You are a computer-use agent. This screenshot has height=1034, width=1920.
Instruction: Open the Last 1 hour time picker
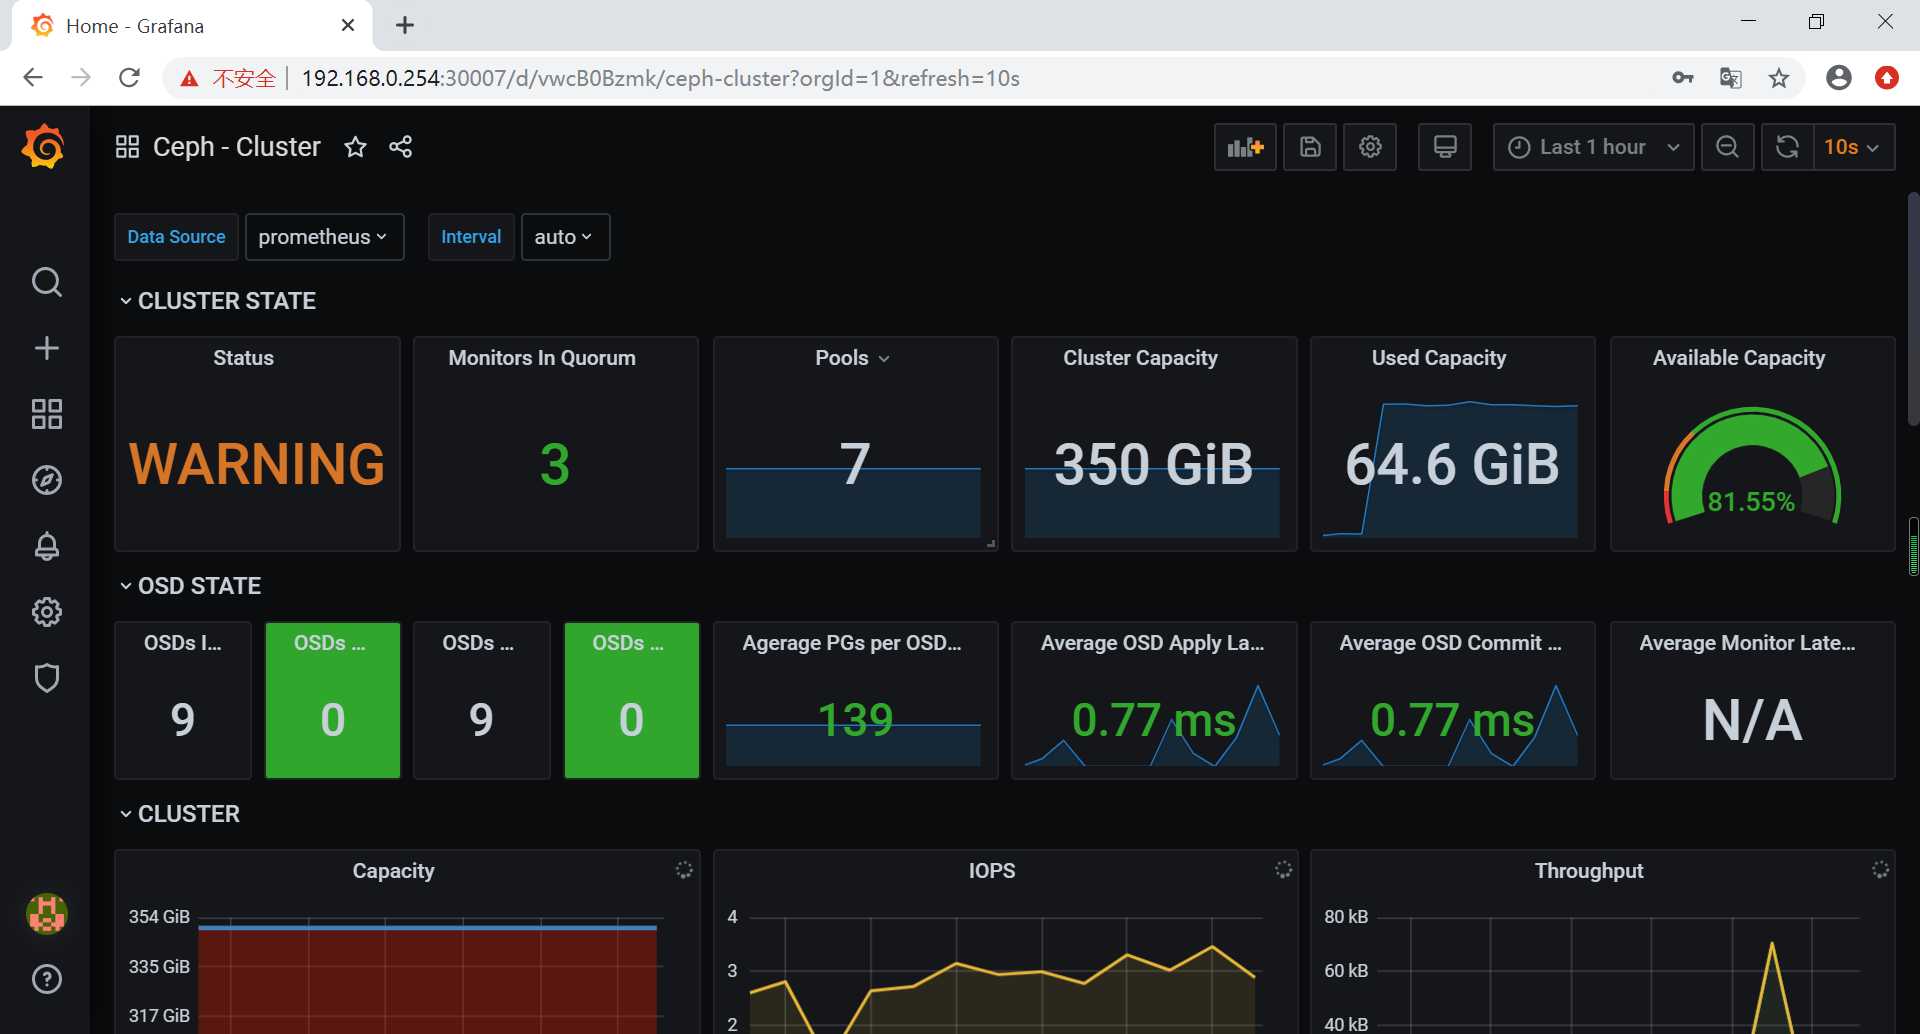point(1593,147)
